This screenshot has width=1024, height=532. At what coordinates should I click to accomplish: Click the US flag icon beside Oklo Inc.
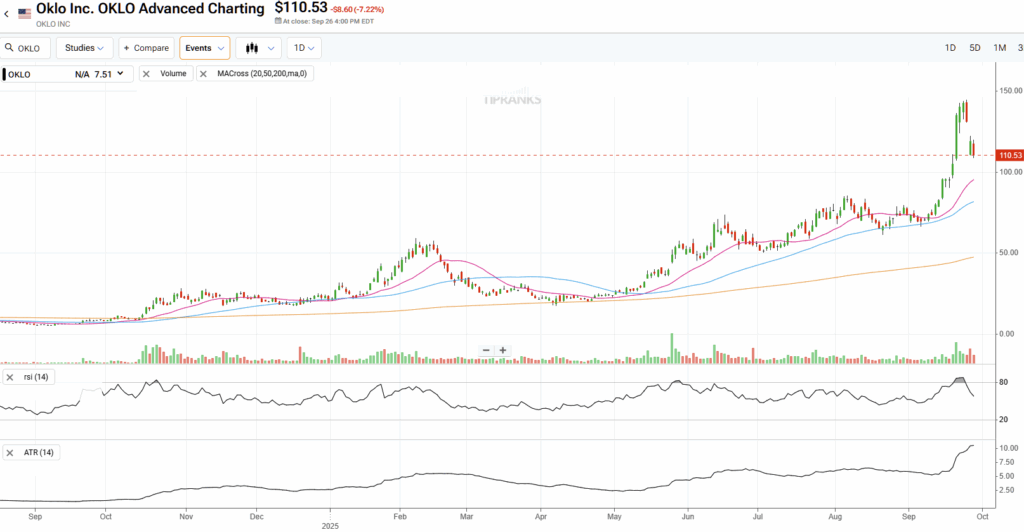pyautogui.click(x=24, y=14)
